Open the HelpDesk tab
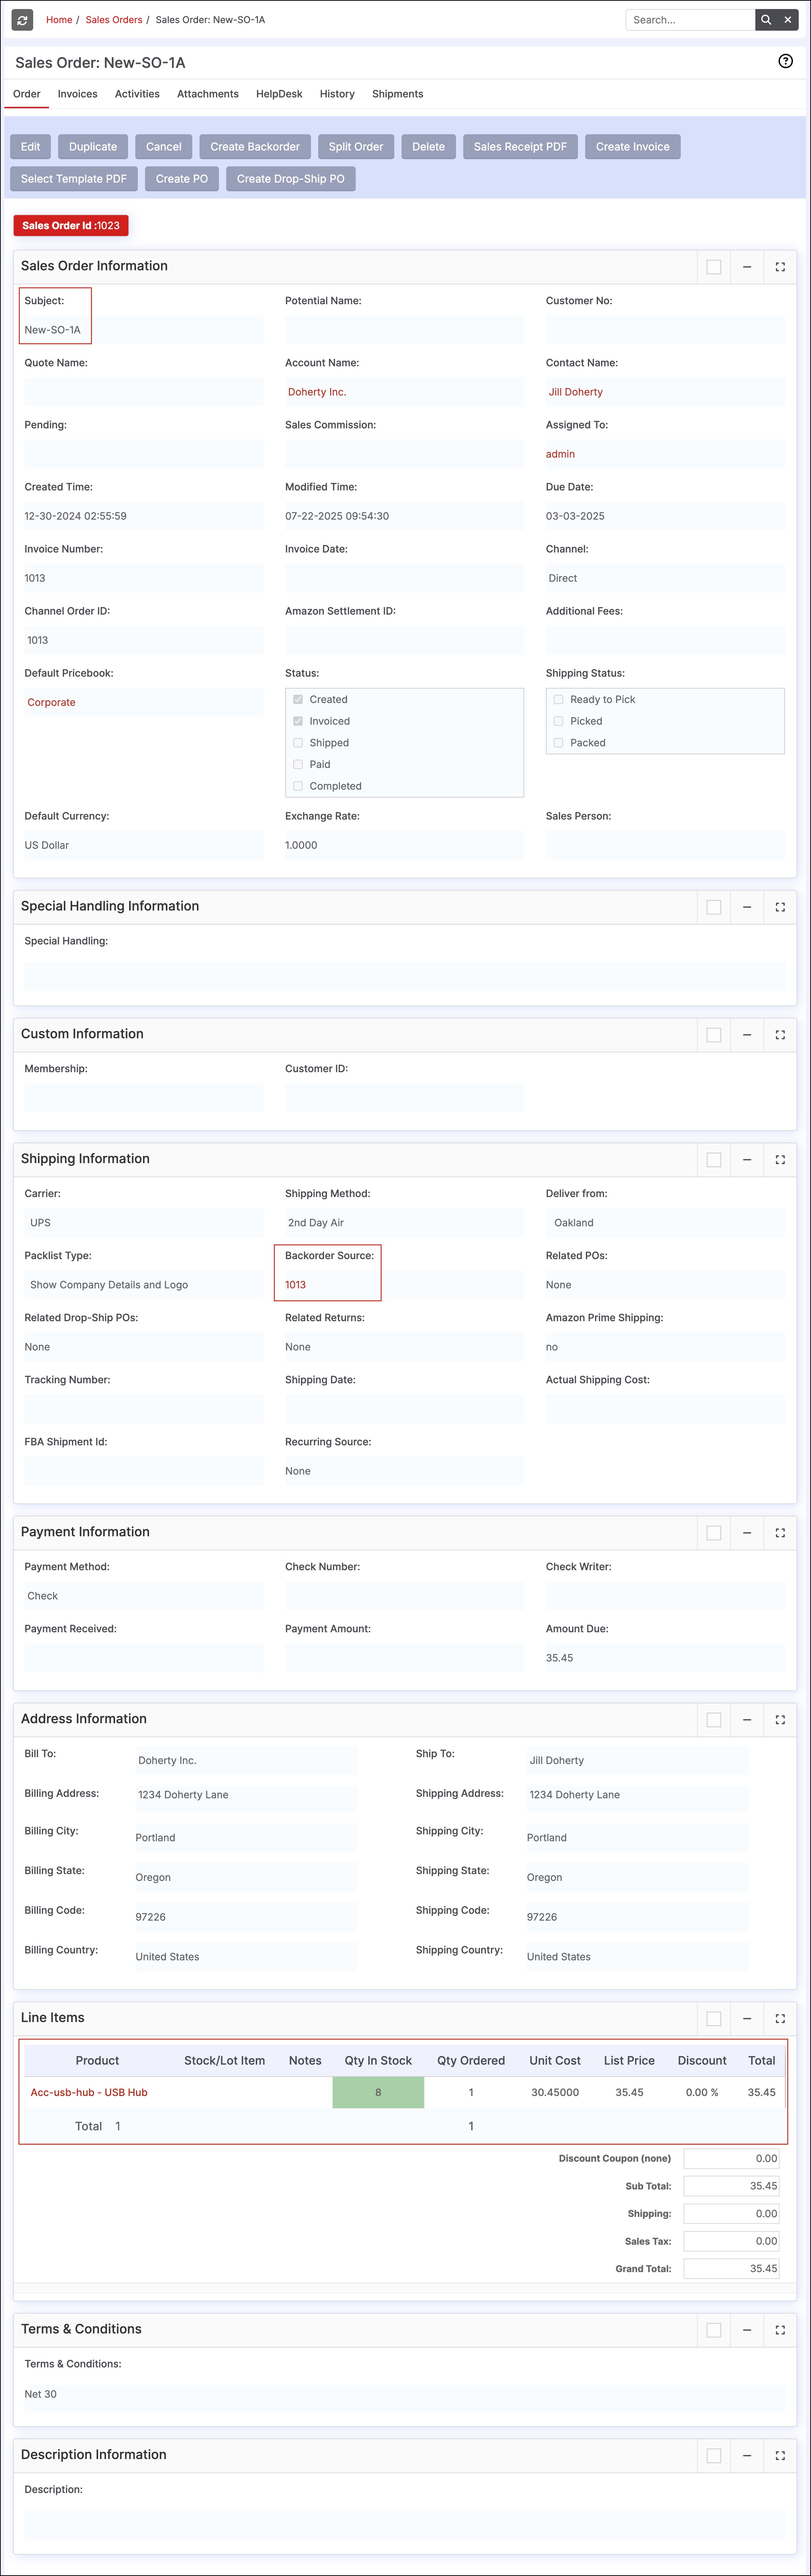This screenshot has height=2576, width=811. pyautogui.click(x=279, y=94)
